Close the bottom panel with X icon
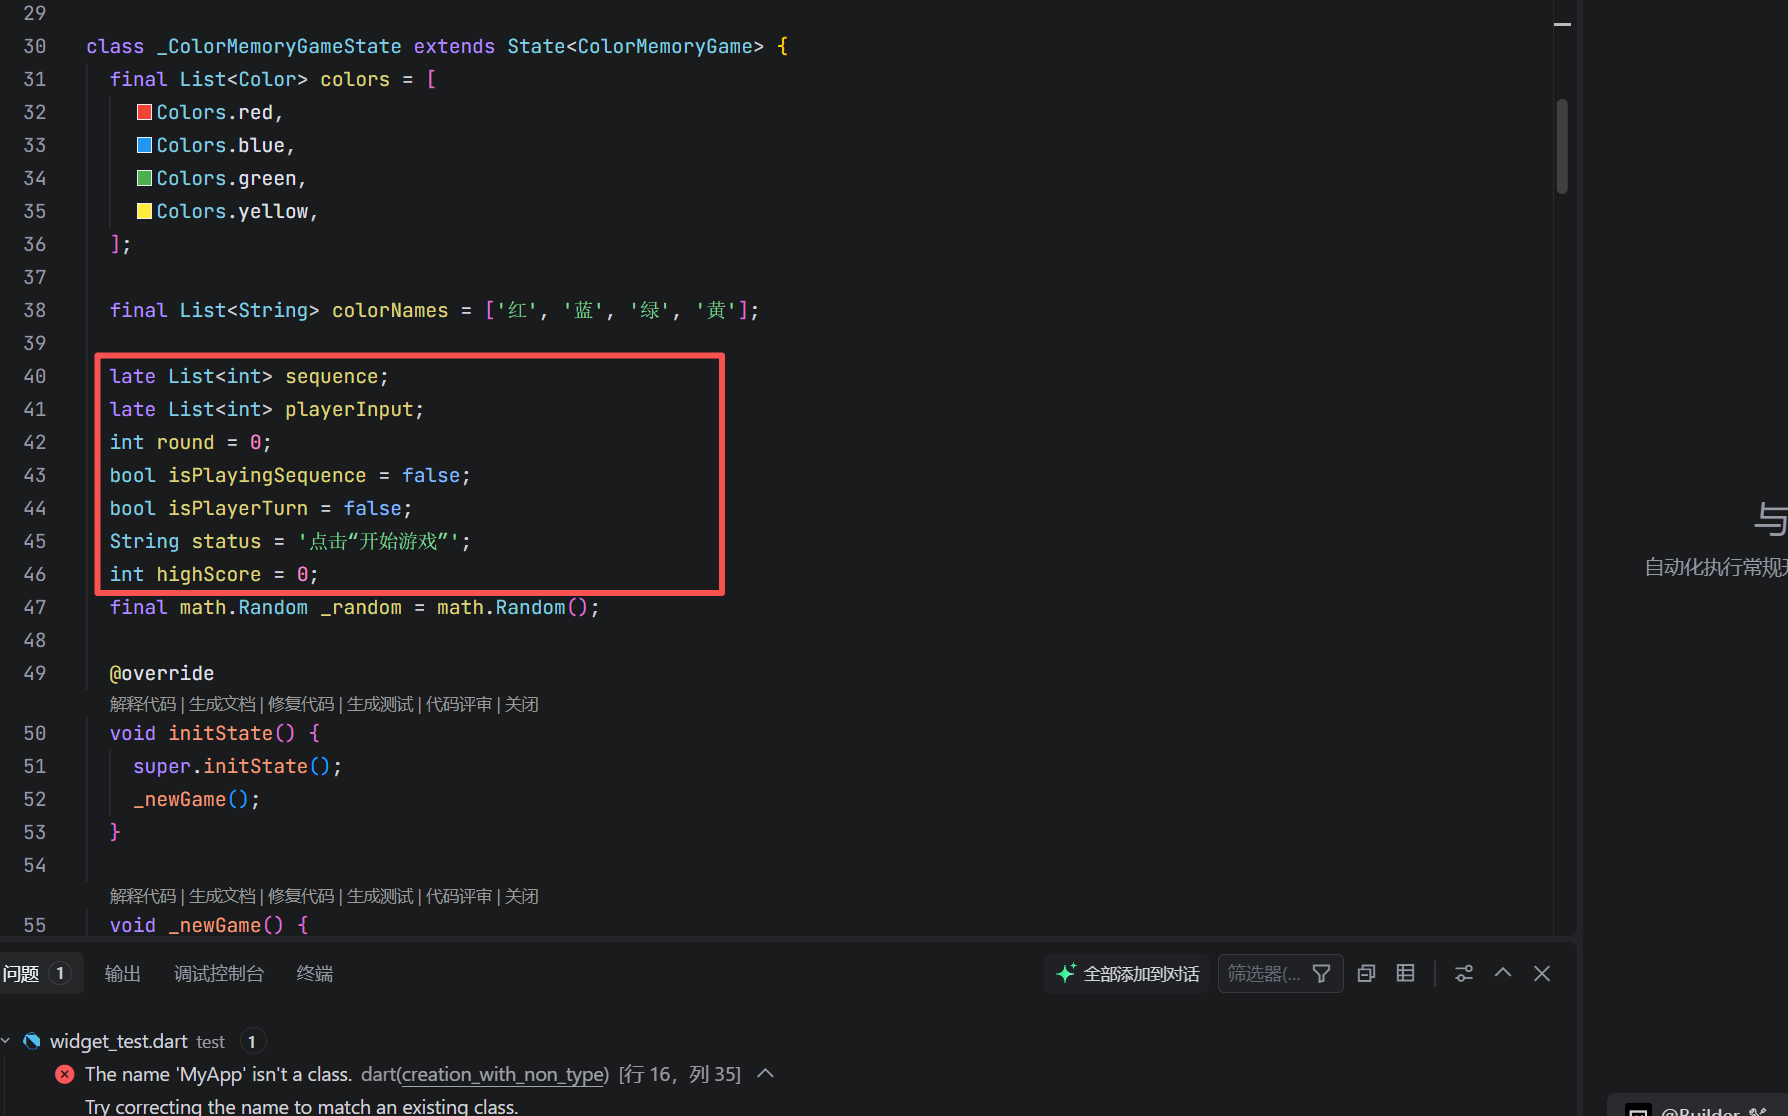Image resolution: width=1788 pixels, height=1116 pixels. tap(1542, 973)
